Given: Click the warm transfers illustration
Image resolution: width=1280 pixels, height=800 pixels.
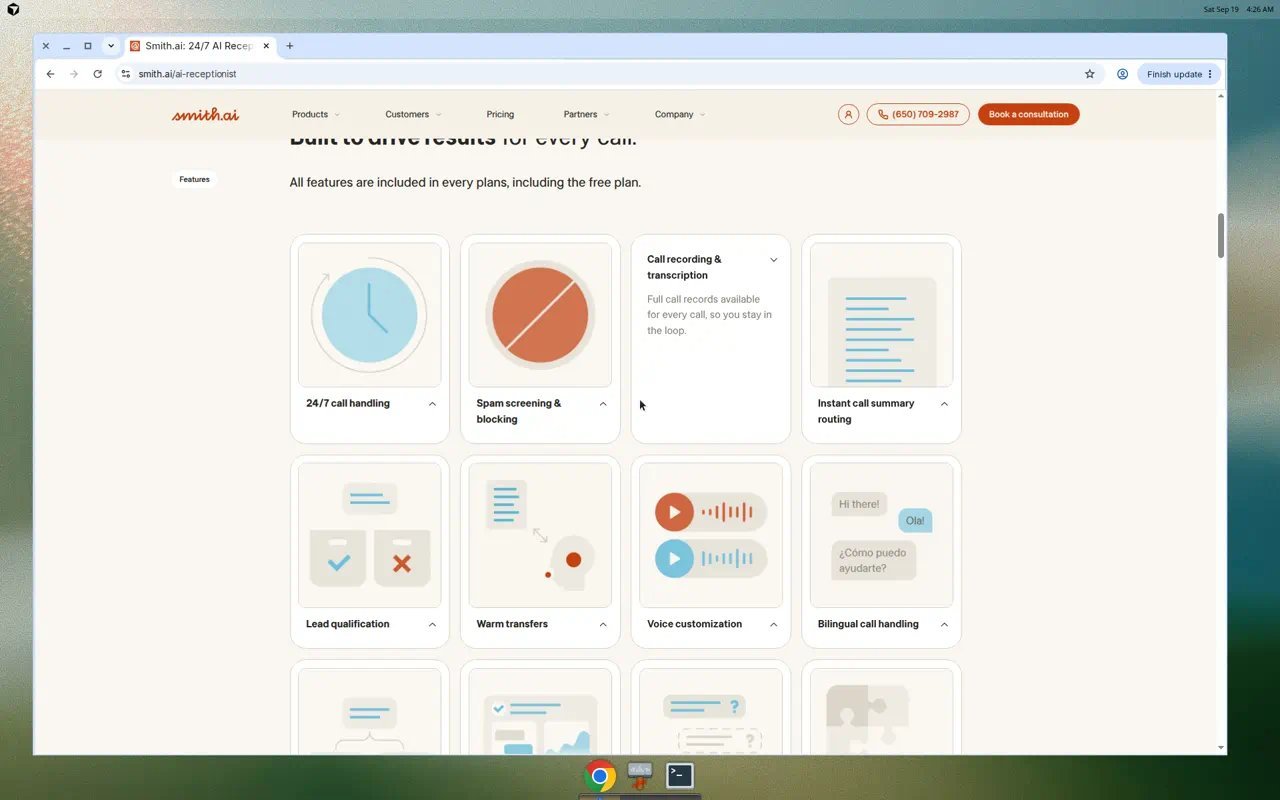Looking at the screenshot, I should (540, 535).
